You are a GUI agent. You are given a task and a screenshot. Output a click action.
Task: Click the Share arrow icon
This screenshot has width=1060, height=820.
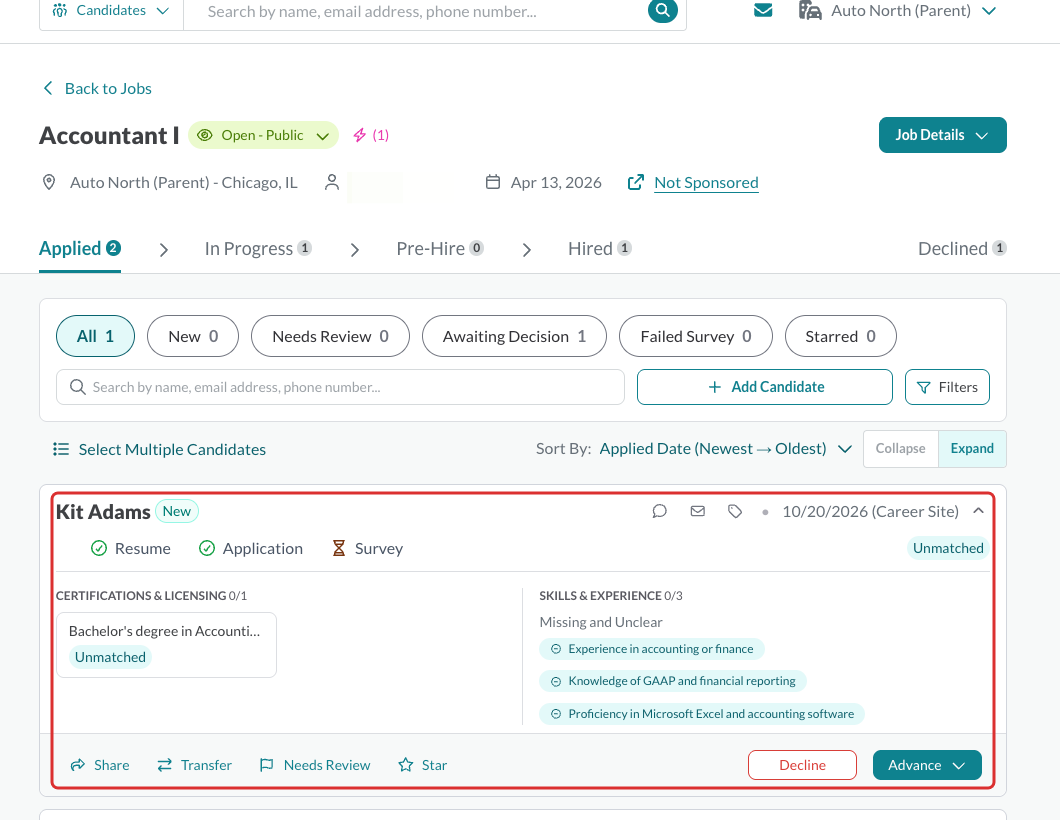(x=78, y=765)
